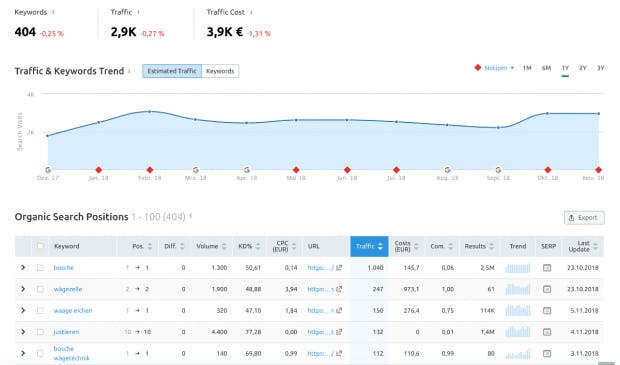Open the bosche wägetechnik keyword link

click(x=72, y=353)
